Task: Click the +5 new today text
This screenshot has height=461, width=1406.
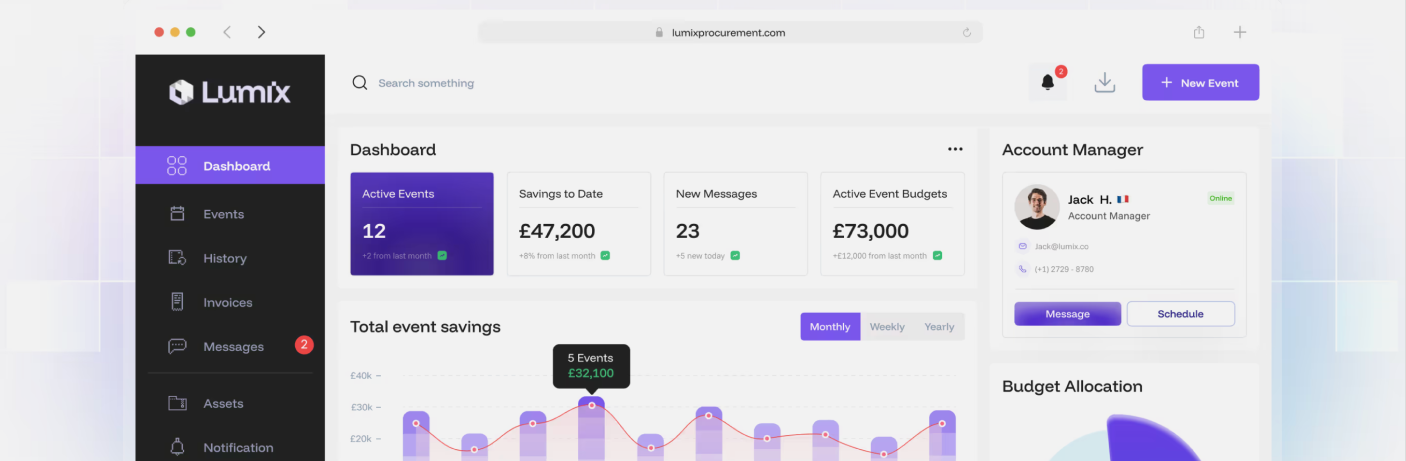Action: click(700, 256)
